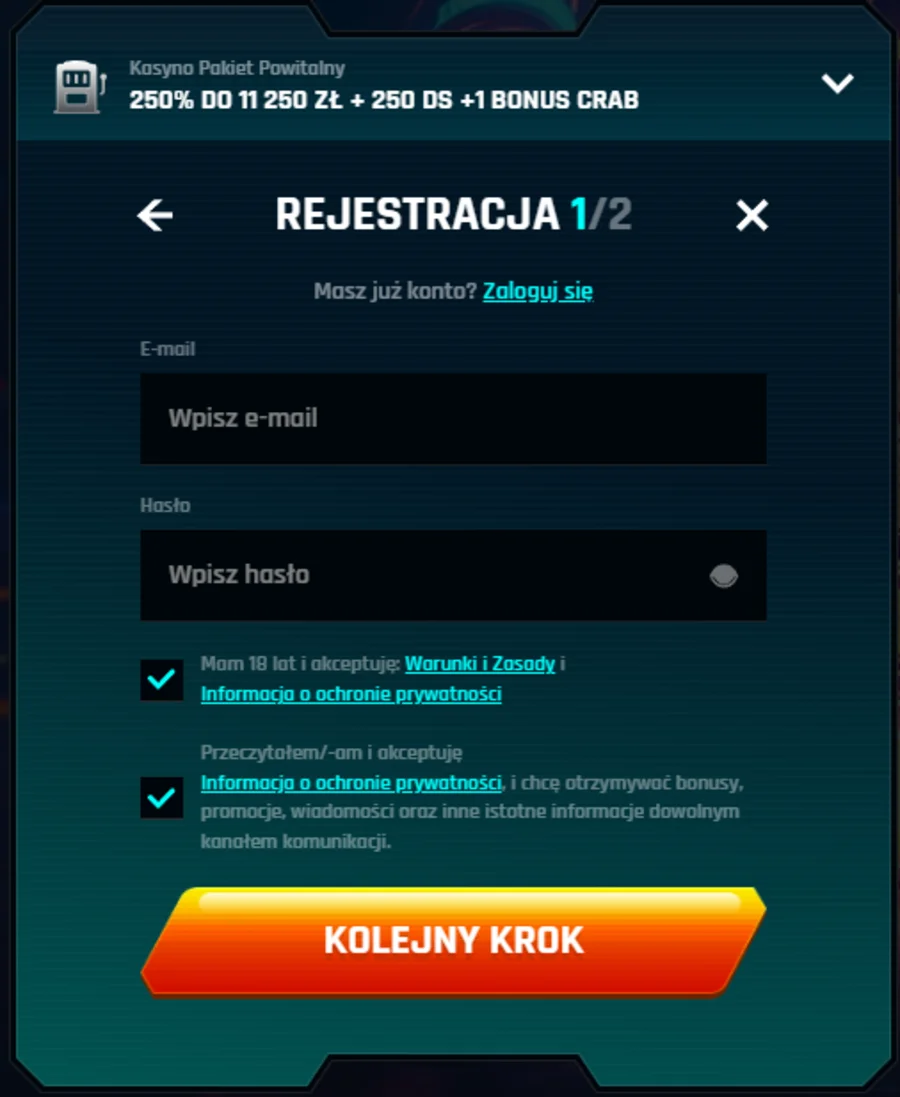Image resolution: width=900 pixels, height=1097 pixels.
Task: Click the Kasyno Pakiet Powitalny banner title
Action: (237, 68)
